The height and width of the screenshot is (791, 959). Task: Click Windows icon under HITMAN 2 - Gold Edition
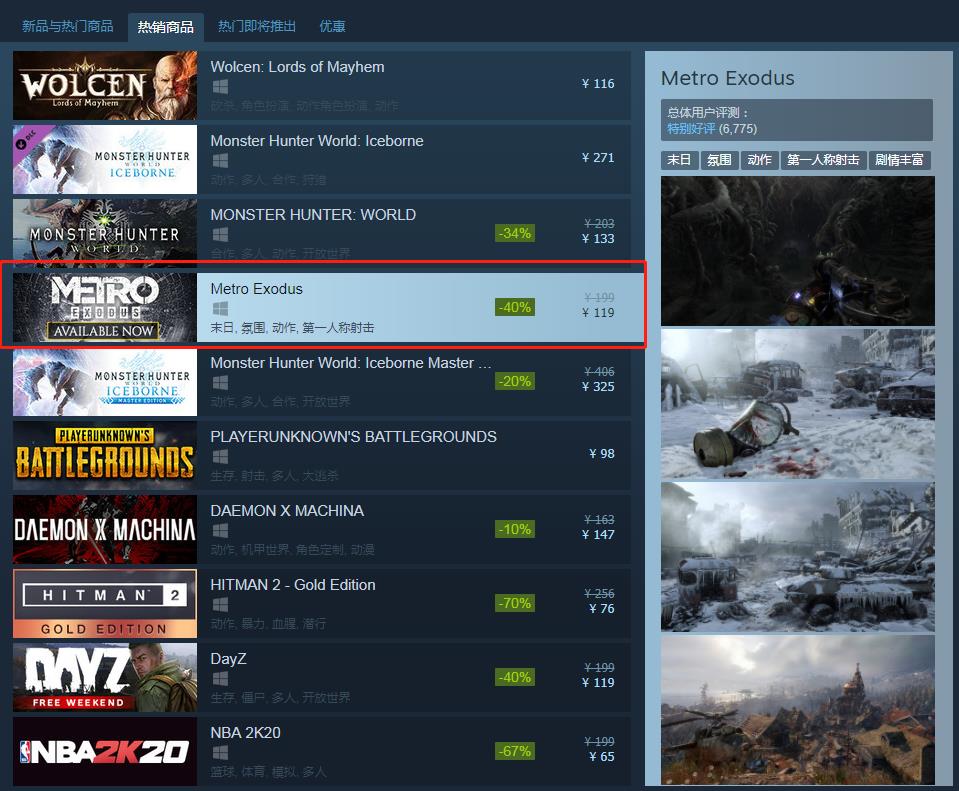point(220,604)
